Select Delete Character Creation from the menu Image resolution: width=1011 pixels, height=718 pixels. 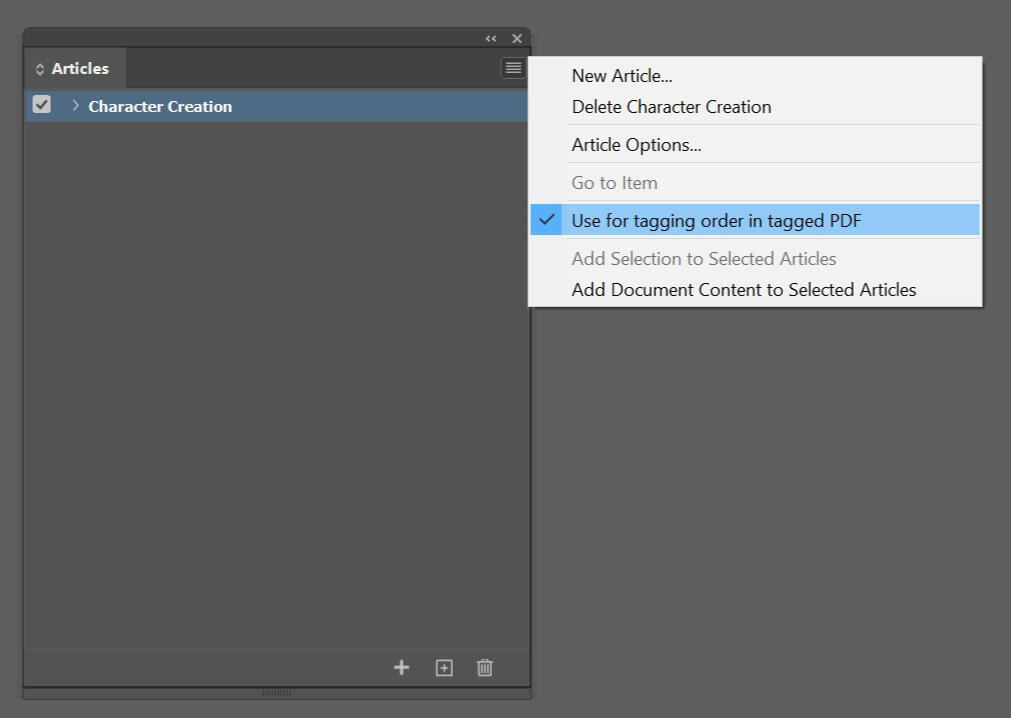point(670,106)
